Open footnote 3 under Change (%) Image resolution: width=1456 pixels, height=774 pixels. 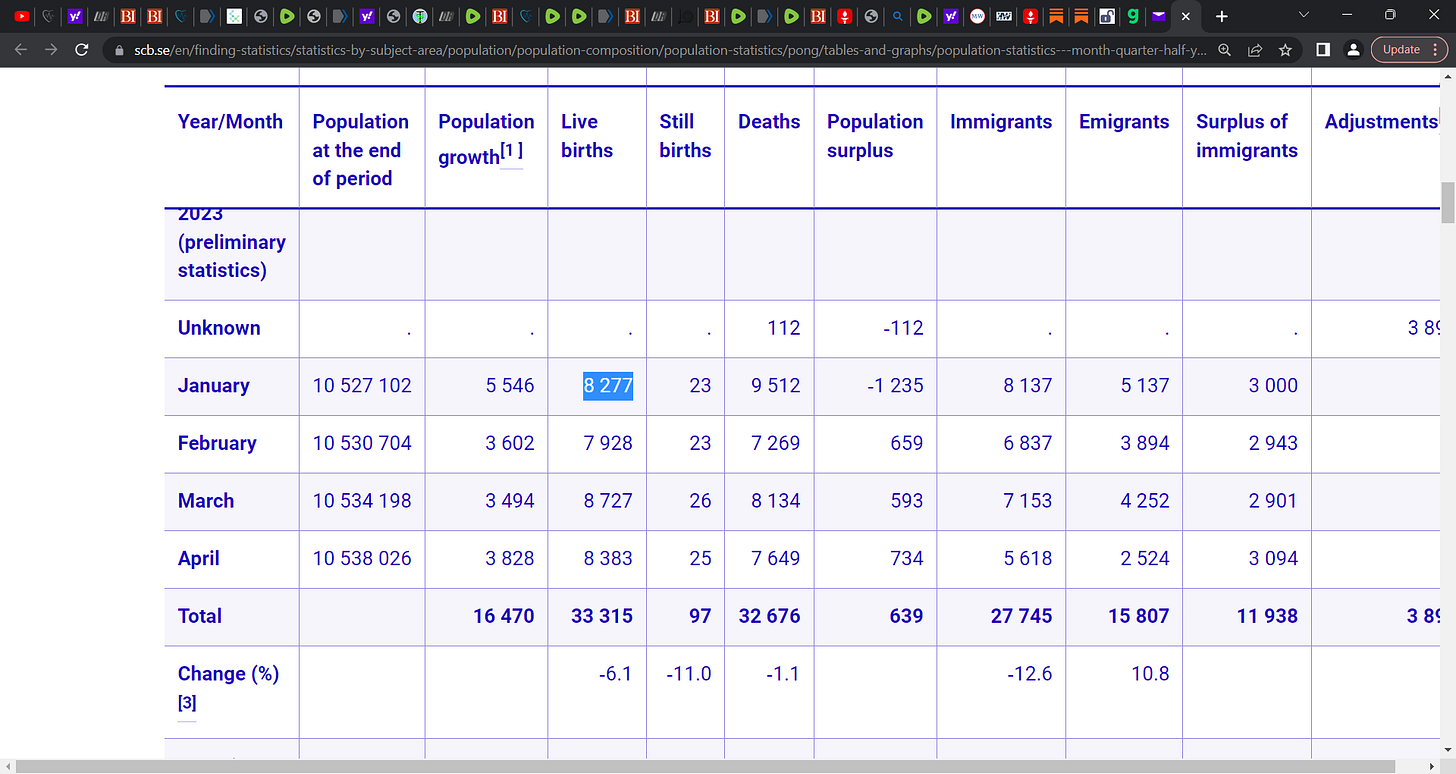[187, 703]
